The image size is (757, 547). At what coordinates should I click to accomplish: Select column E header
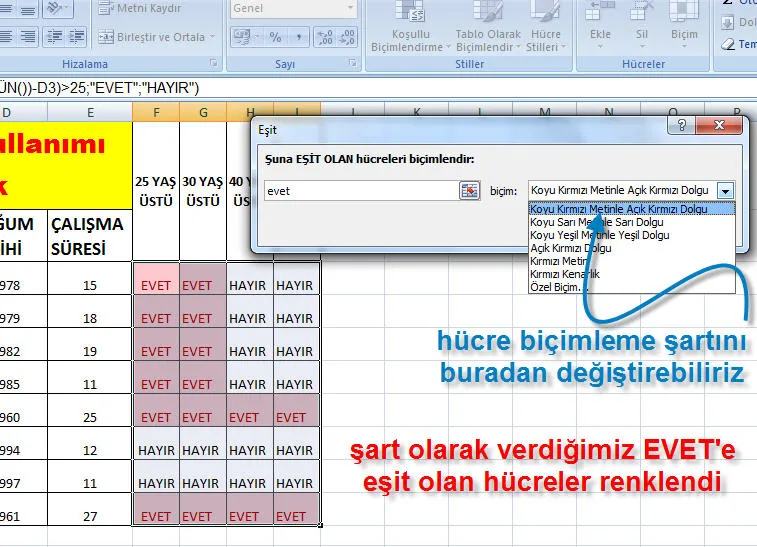click(90, 112)
